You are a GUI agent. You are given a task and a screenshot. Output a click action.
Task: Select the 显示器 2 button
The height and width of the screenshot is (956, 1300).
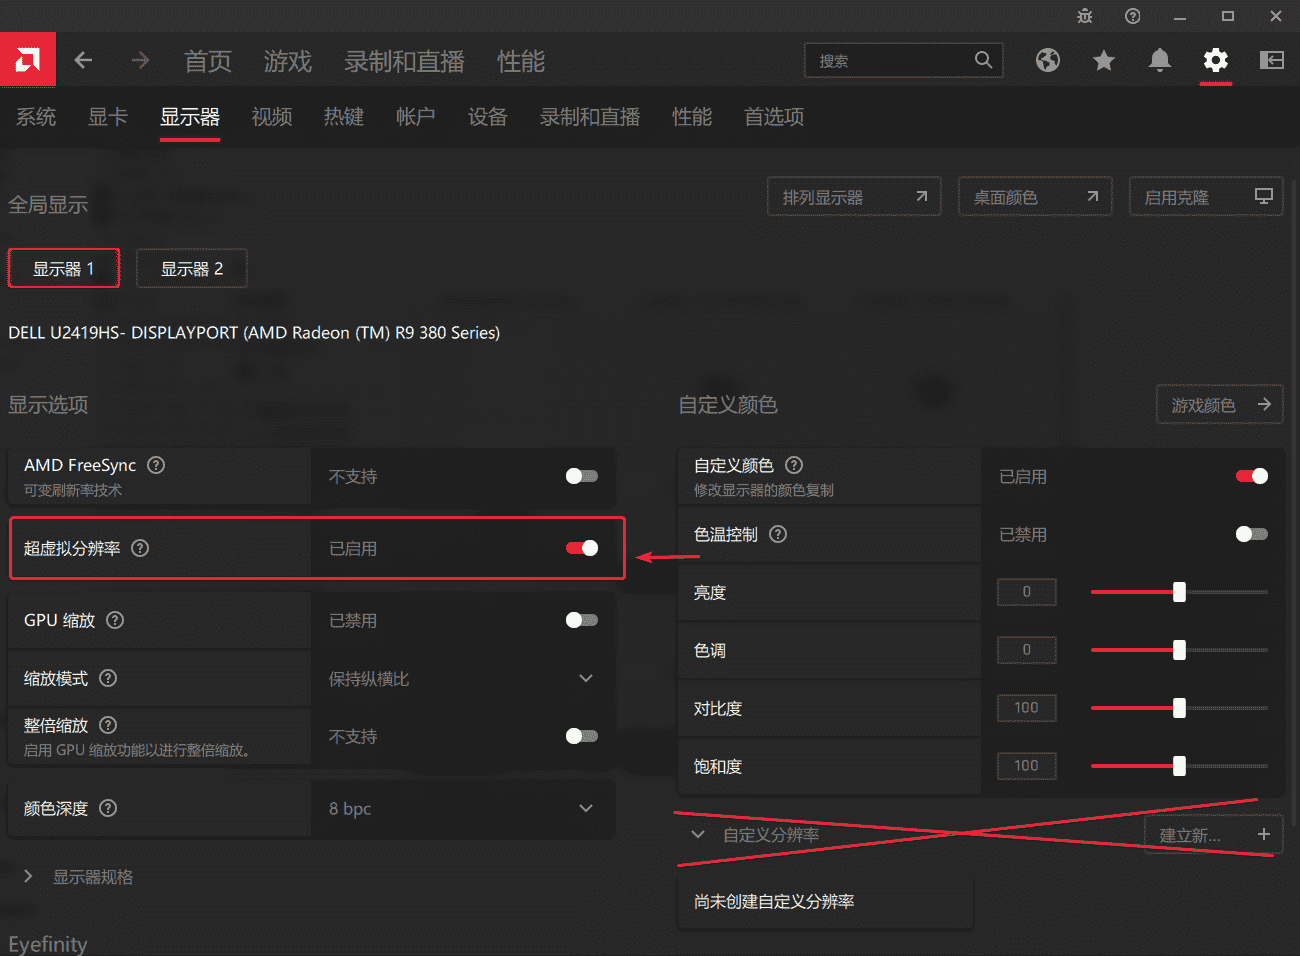[192, 269]
